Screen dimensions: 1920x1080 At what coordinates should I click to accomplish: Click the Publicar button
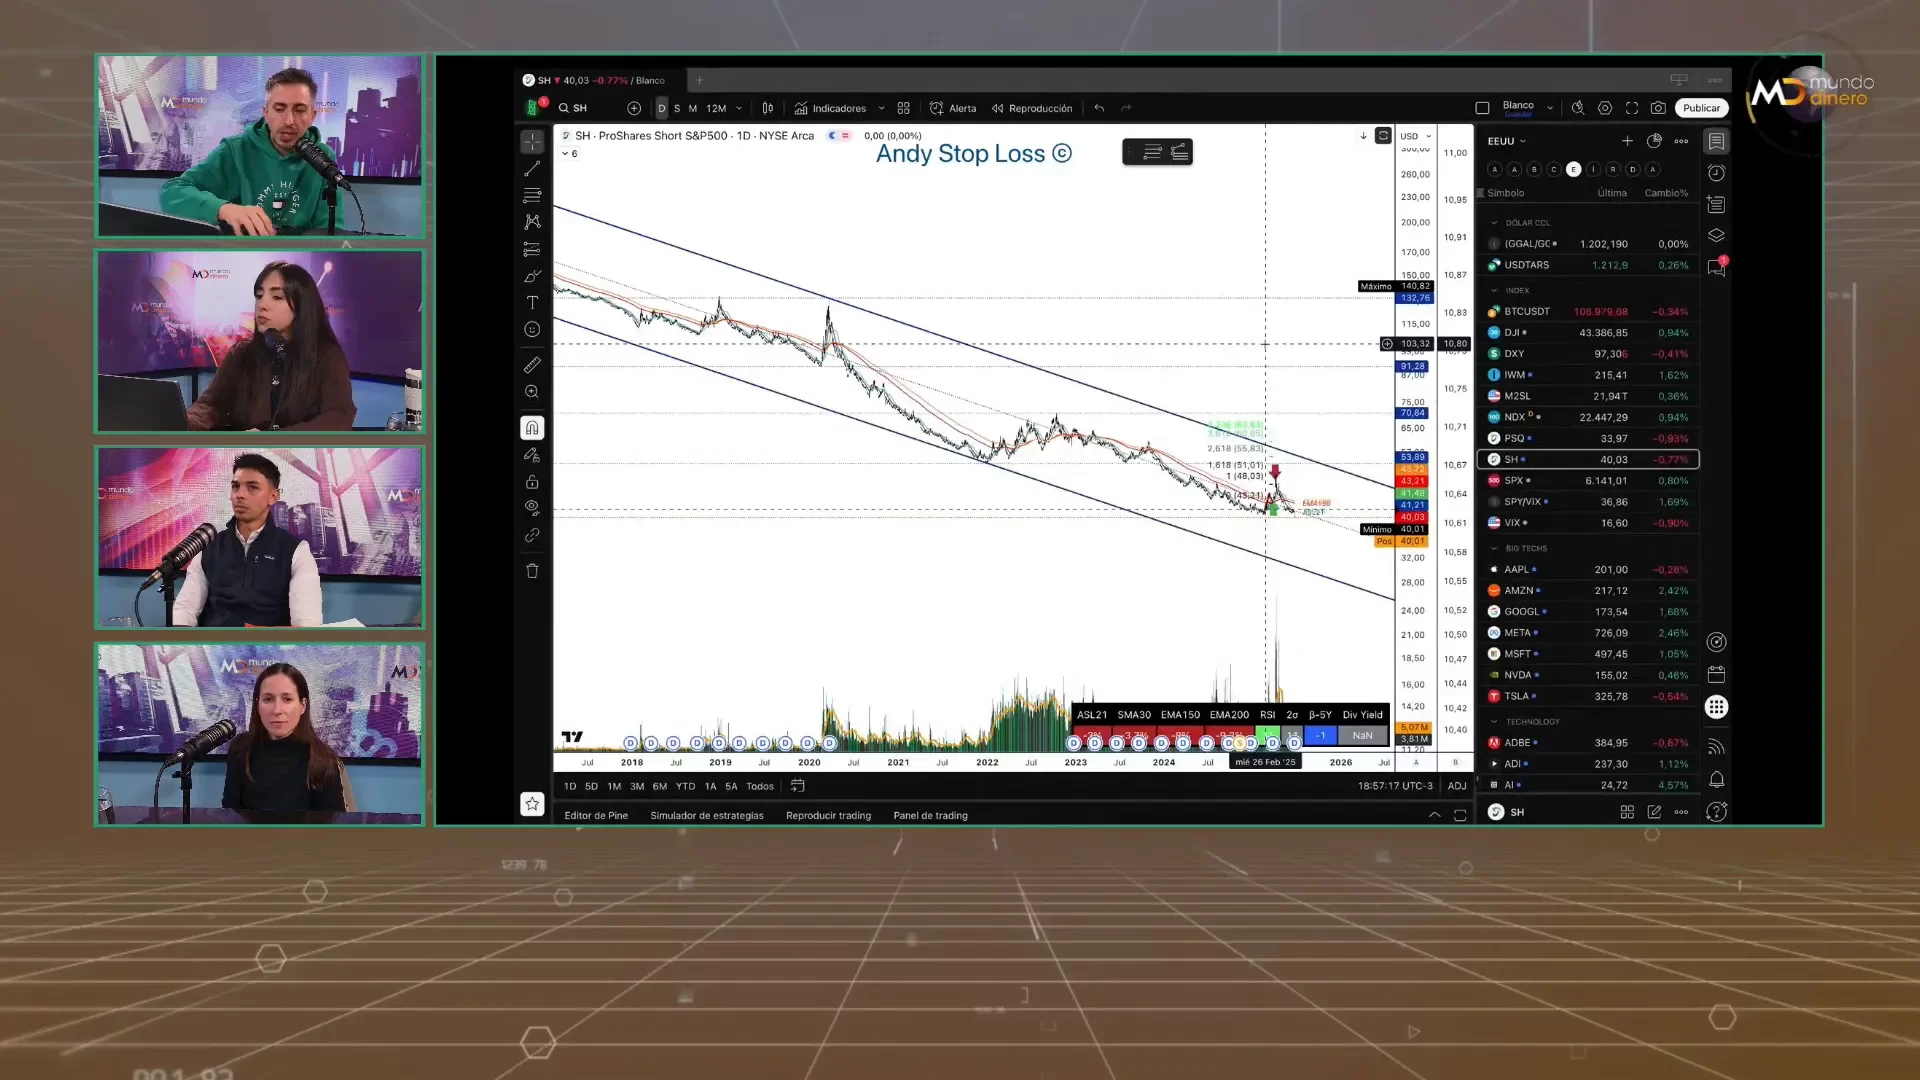pyautogui.click(x=1701, y=108)
